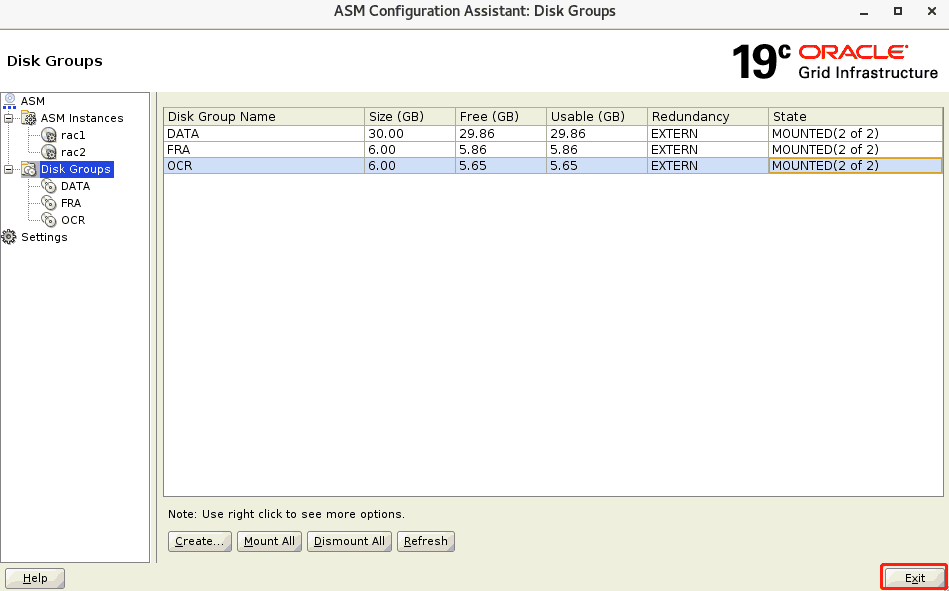Click the 5.65 Usable cell of OCR

pyautogui.click(x=597, y=165)
